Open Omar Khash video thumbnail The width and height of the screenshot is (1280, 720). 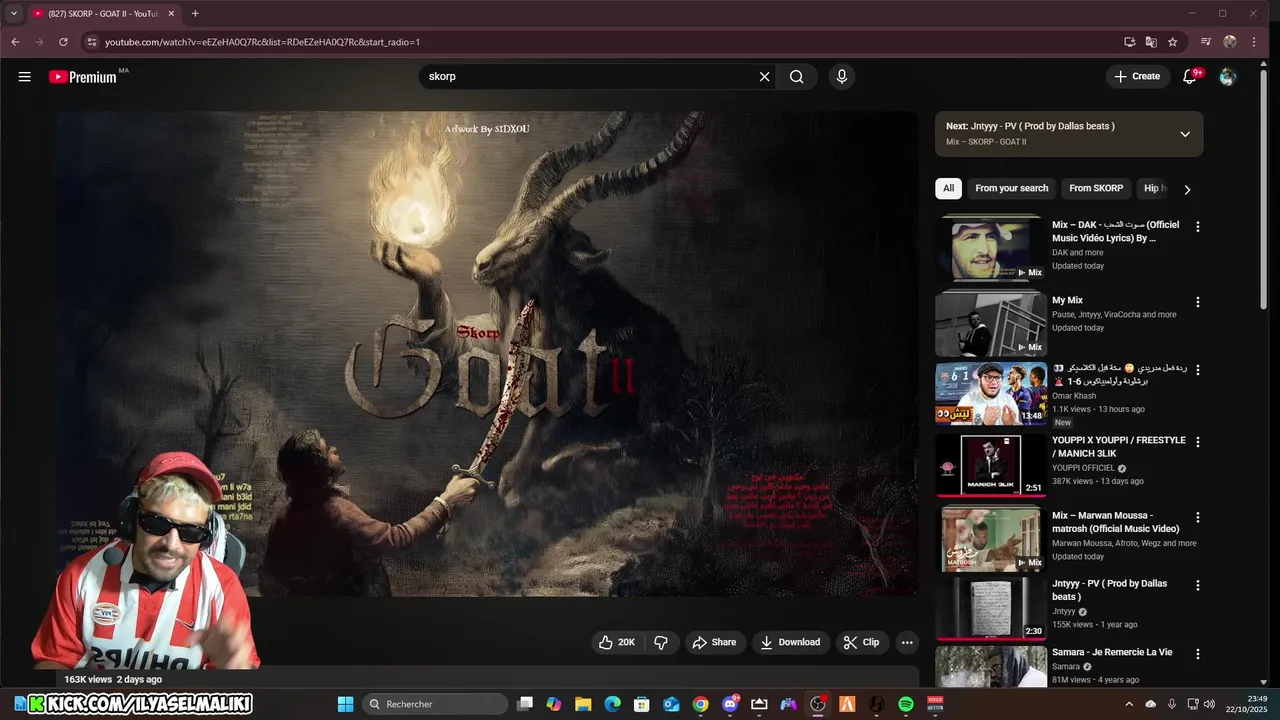[x=991, y=394]
